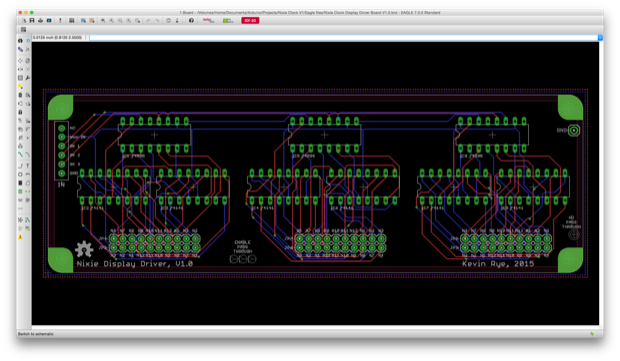Click the Zoom out icon
The image size is (620, 361).
tap(120, 21)
